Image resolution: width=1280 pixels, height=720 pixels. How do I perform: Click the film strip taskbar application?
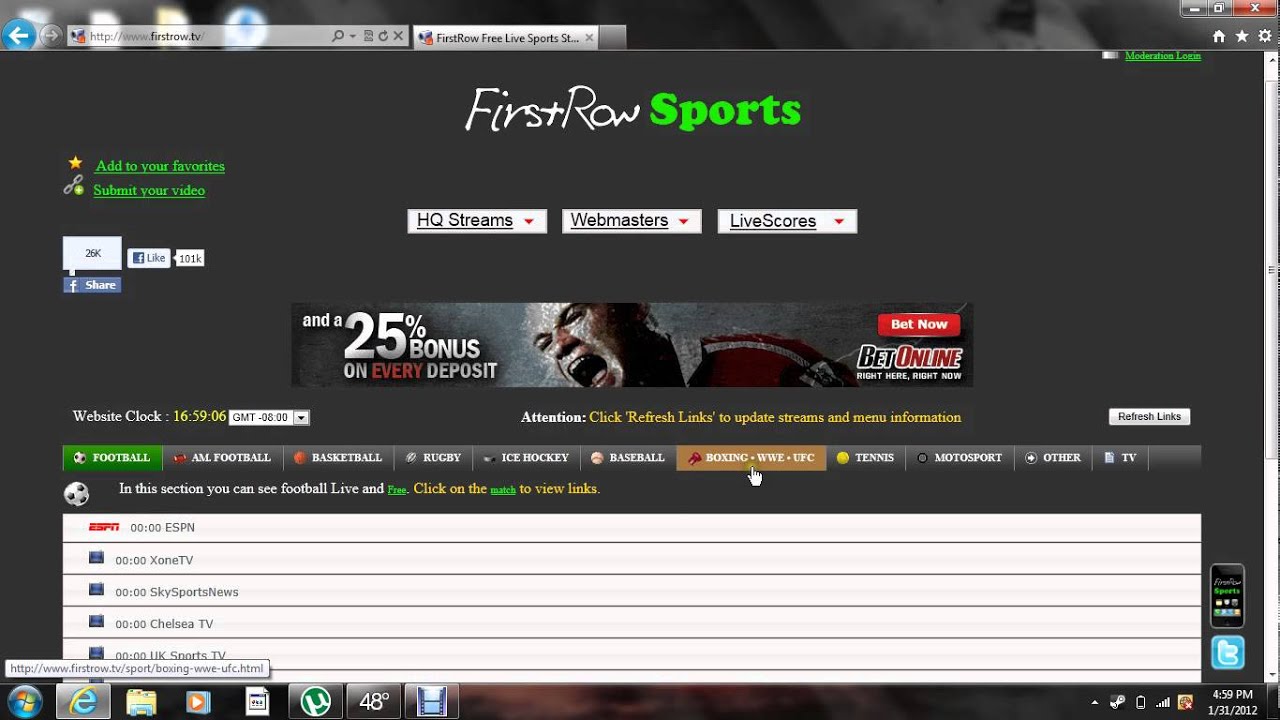(431, 702)
